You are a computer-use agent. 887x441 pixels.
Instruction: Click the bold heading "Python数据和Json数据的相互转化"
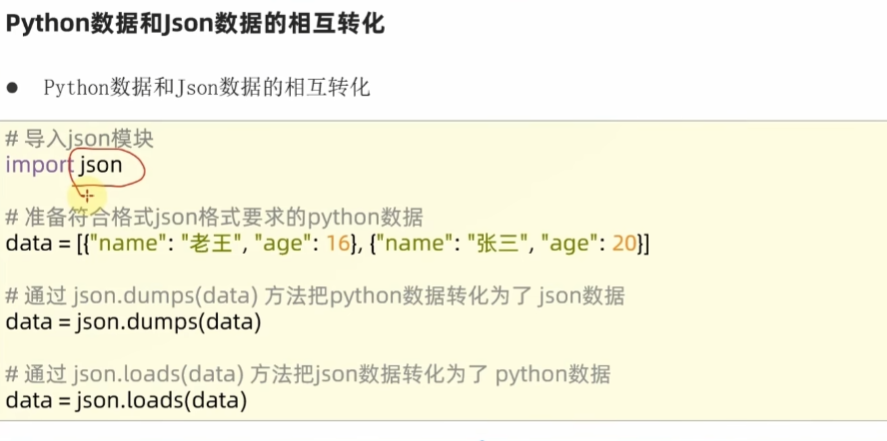coord(196,25)
